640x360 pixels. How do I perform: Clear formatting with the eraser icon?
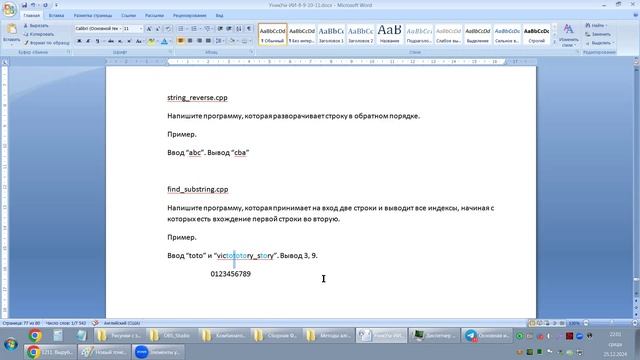[x=168, y=29]
